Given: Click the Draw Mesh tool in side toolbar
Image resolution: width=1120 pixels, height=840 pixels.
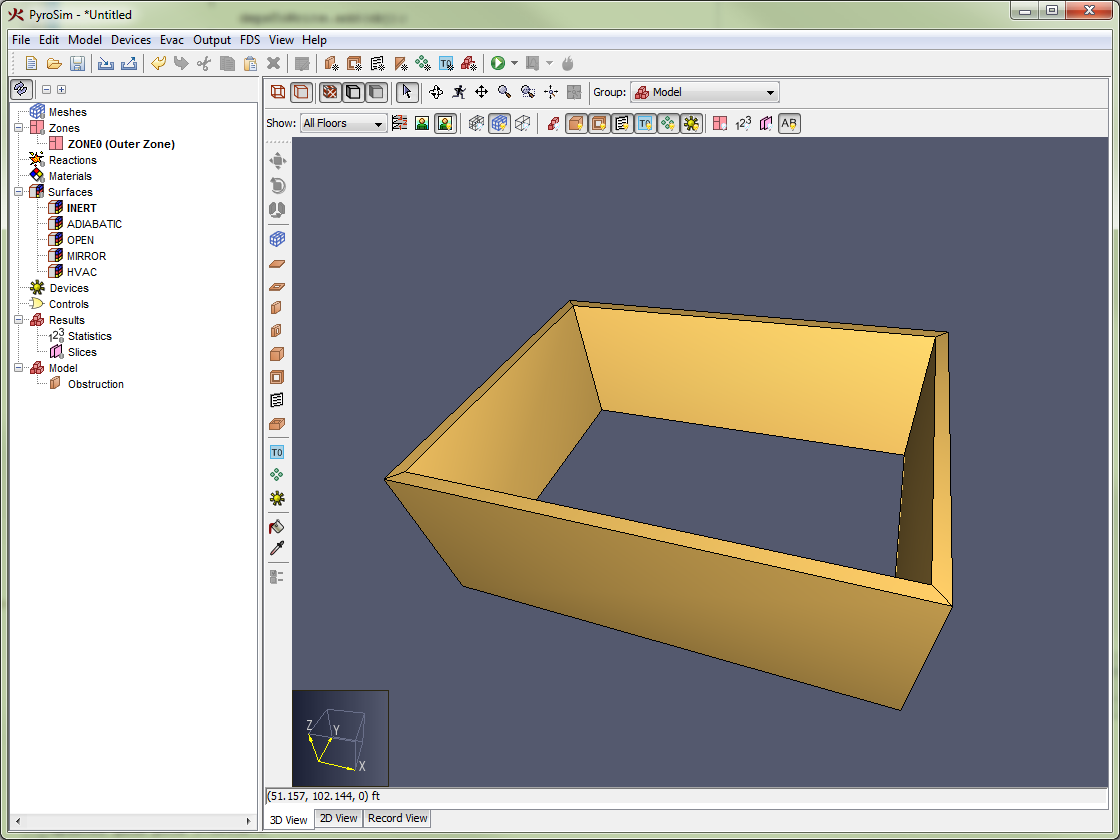Looking at the screenshot, I should coord(277,239).
